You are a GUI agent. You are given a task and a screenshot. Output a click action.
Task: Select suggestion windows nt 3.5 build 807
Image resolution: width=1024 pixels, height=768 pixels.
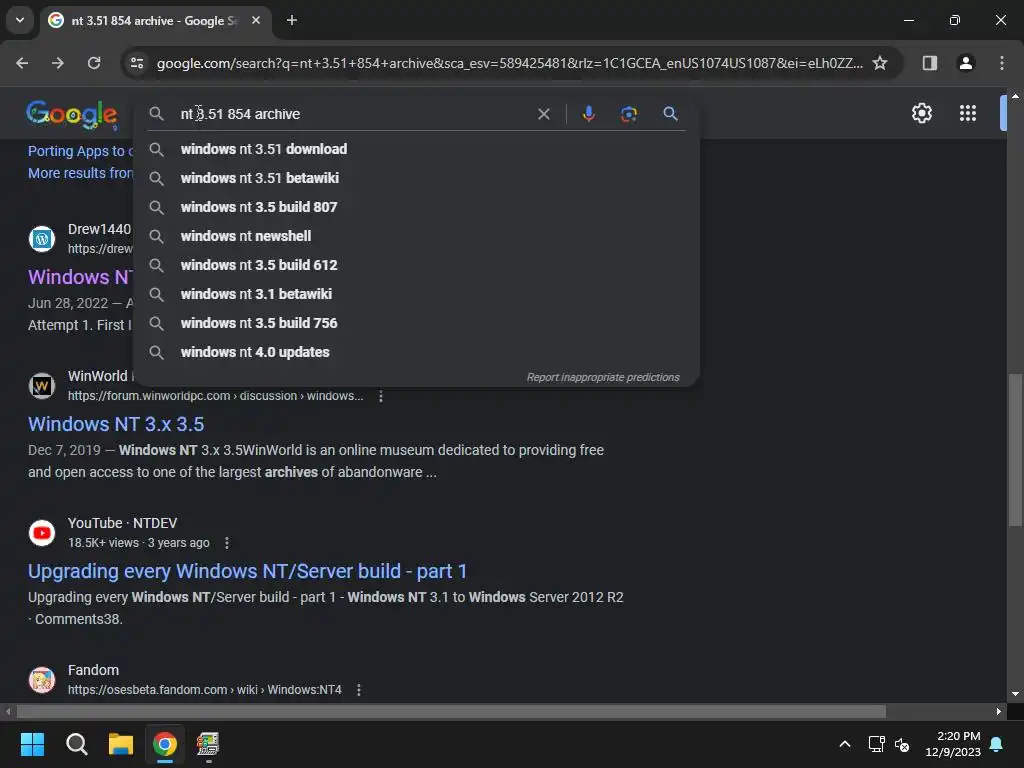tap(416, 207)
